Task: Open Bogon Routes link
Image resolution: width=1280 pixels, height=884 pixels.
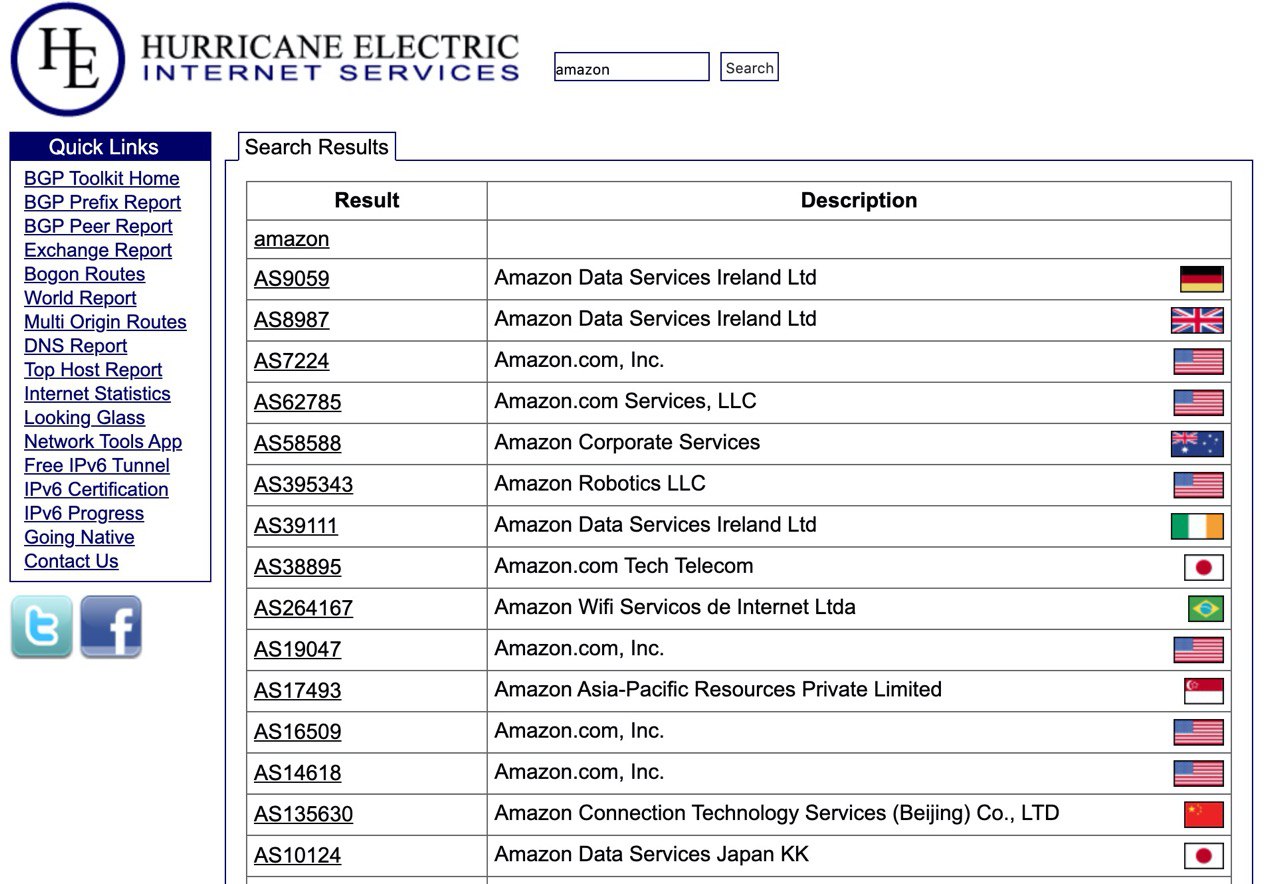Action: [84, 274]
